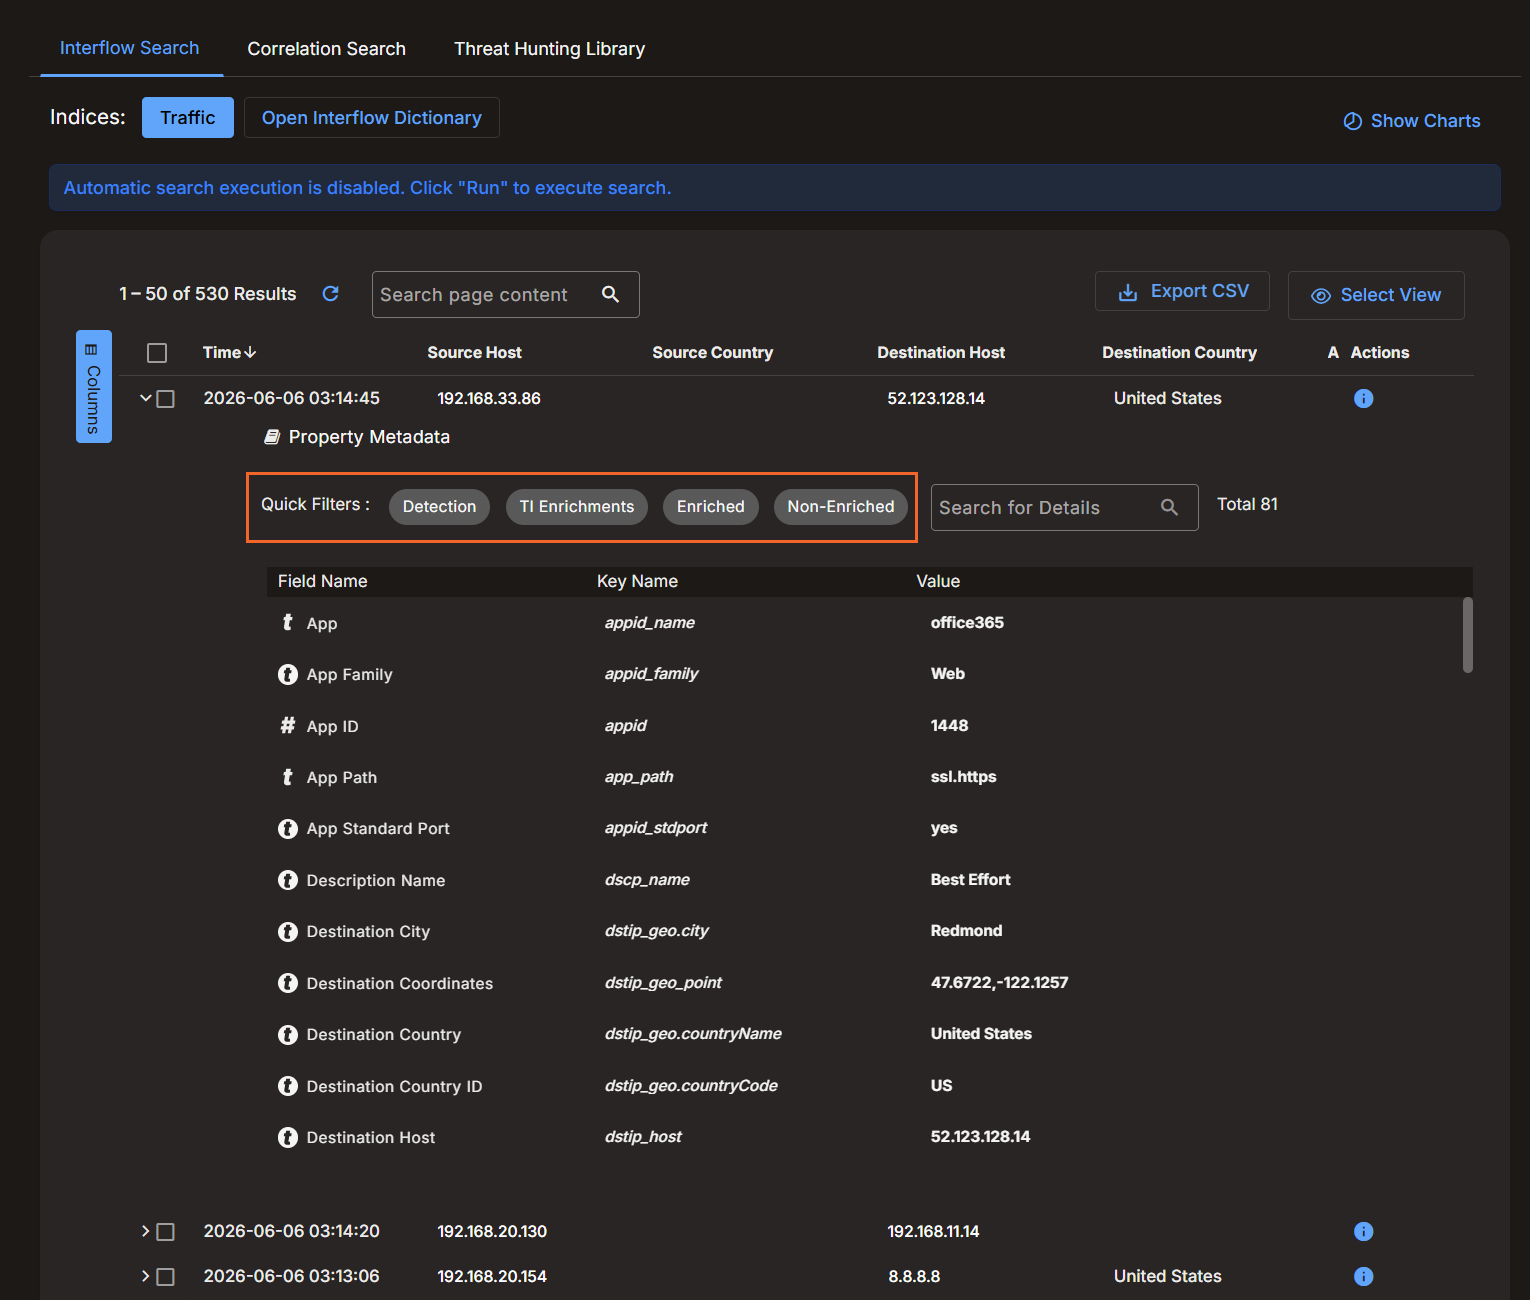Check the 03:14:20 row checkbox
The image size is (1530, 1300).
tap(166, 1232)
